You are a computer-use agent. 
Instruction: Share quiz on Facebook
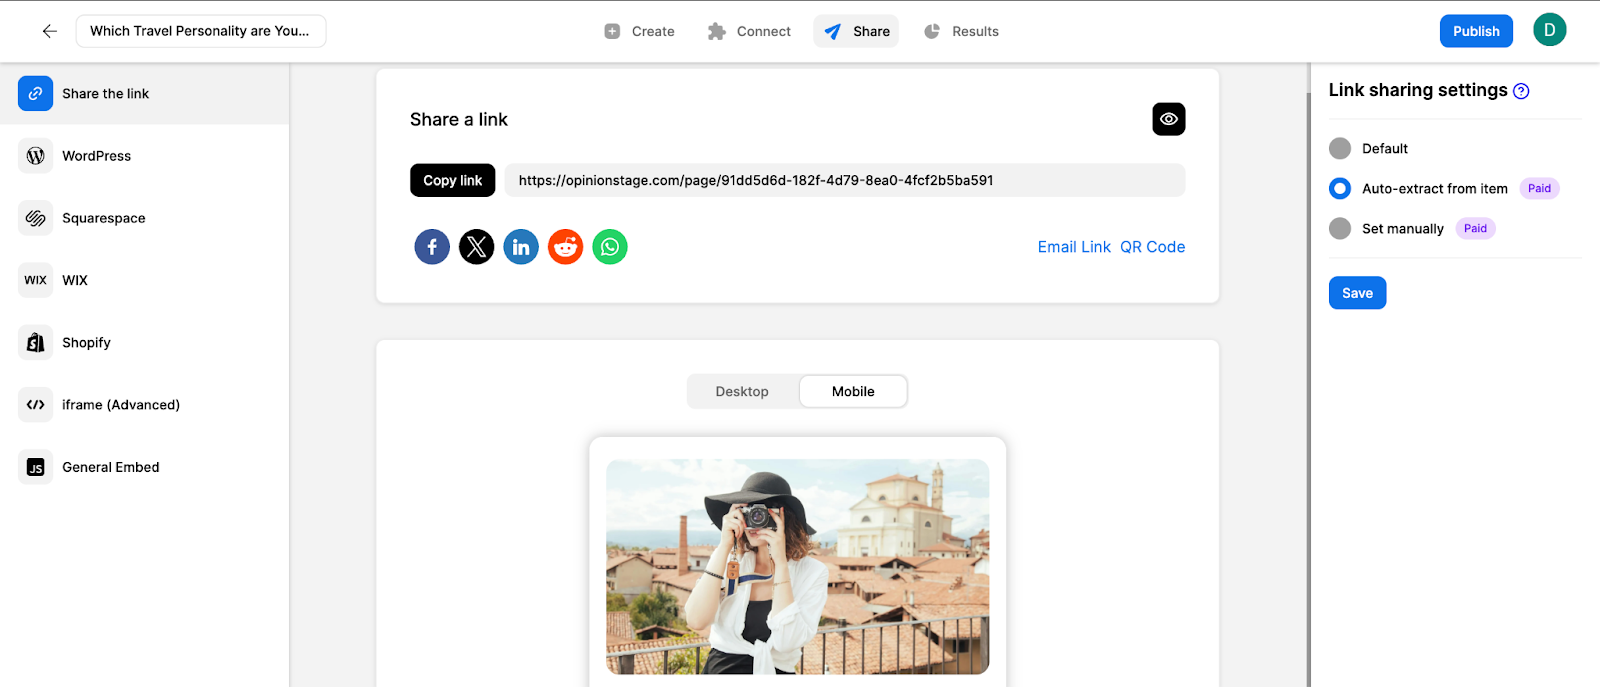[432, 247]
